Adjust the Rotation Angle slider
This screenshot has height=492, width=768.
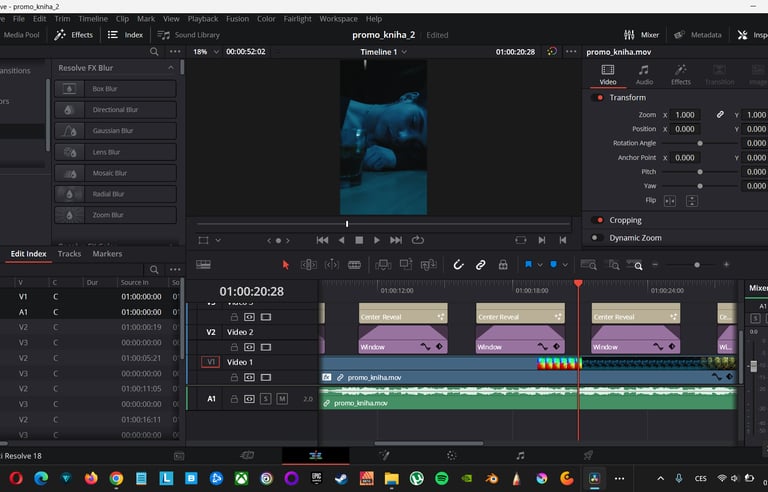(699, 143)
